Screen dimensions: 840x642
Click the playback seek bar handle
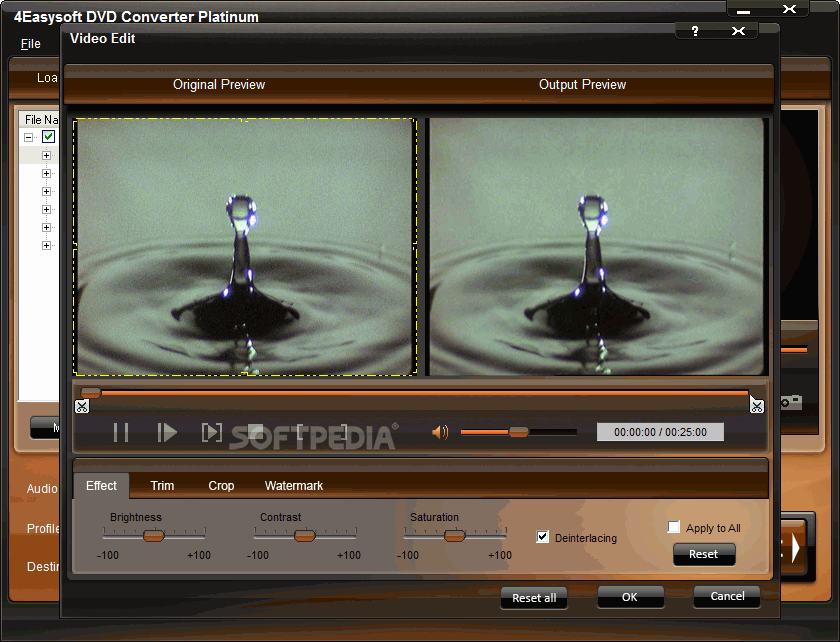[x=91, y=393]
